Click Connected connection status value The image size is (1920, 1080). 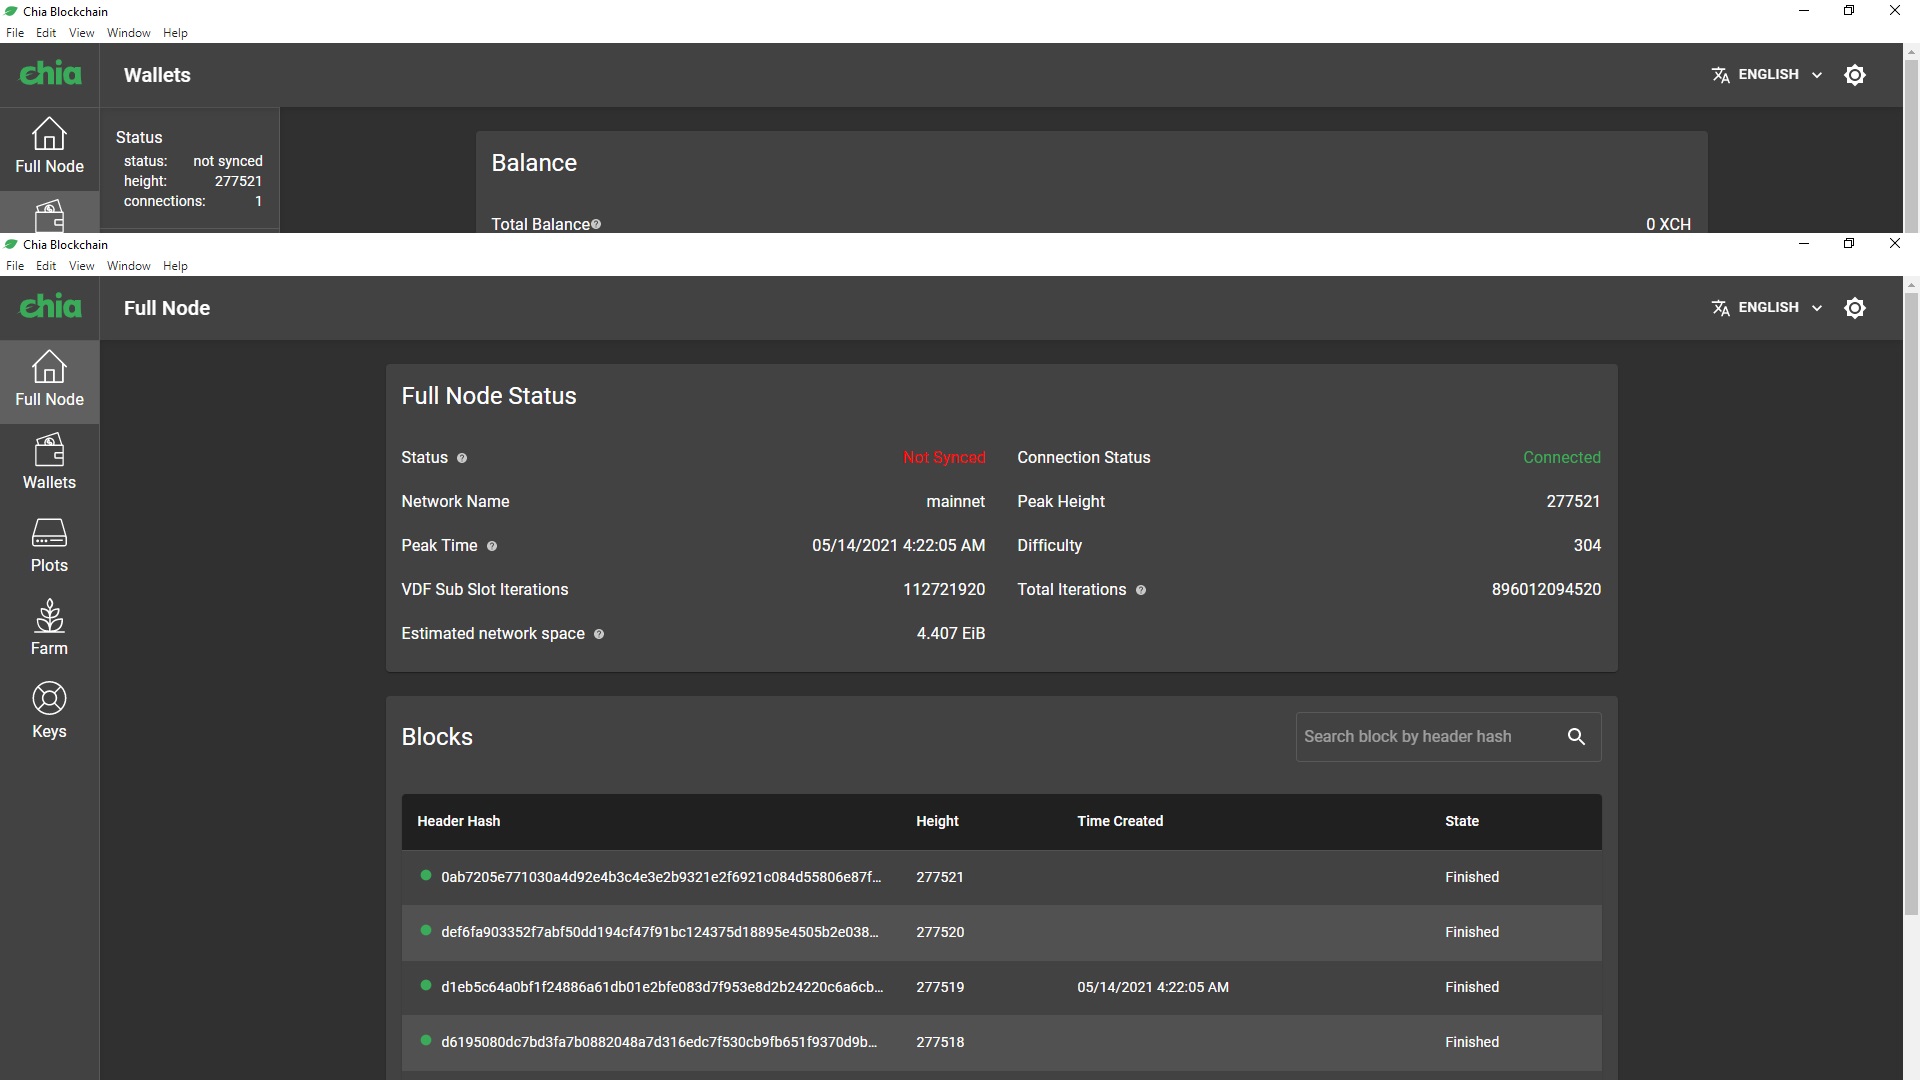click(x=1561, y=458)
